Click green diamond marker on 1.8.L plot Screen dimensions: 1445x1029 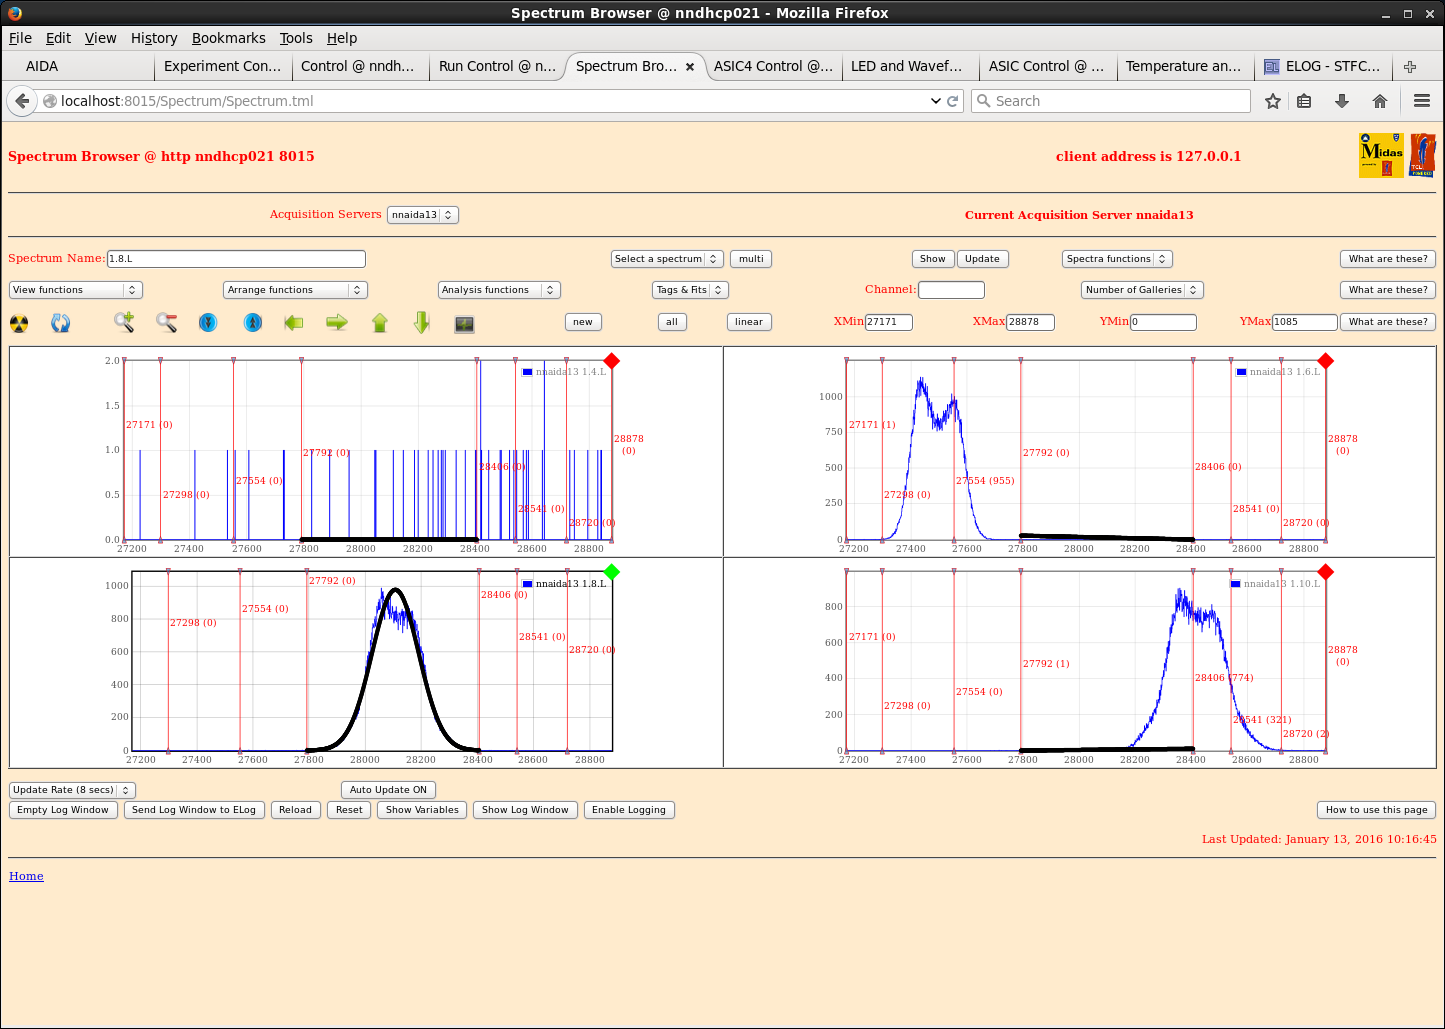(612, 572)
